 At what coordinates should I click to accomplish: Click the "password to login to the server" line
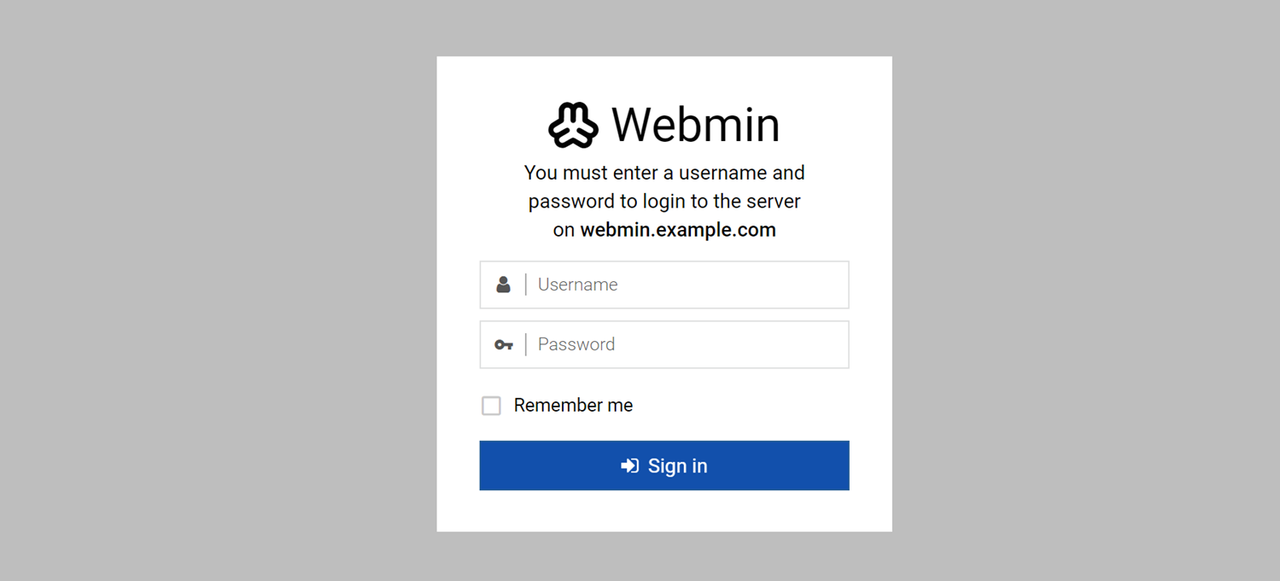click(664, 201)
